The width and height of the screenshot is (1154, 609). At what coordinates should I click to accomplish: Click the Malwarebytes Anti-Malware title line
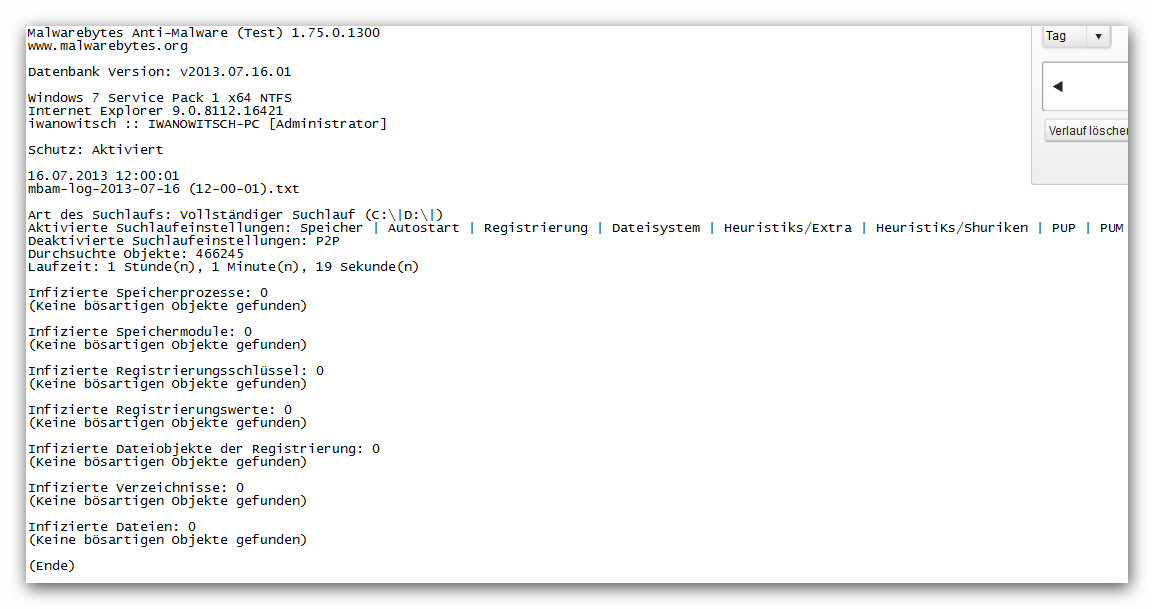click(x=203, y=33)
